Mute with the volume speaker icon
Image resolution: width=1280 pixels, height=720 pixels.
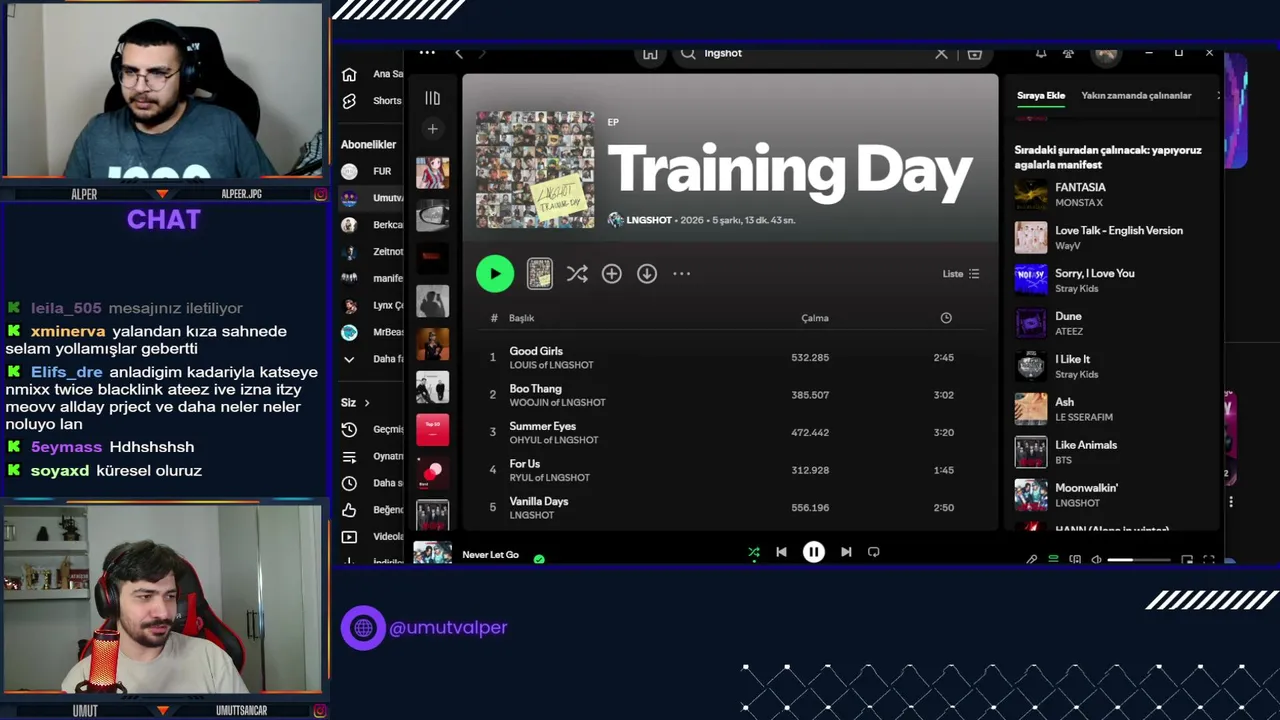1097,560
